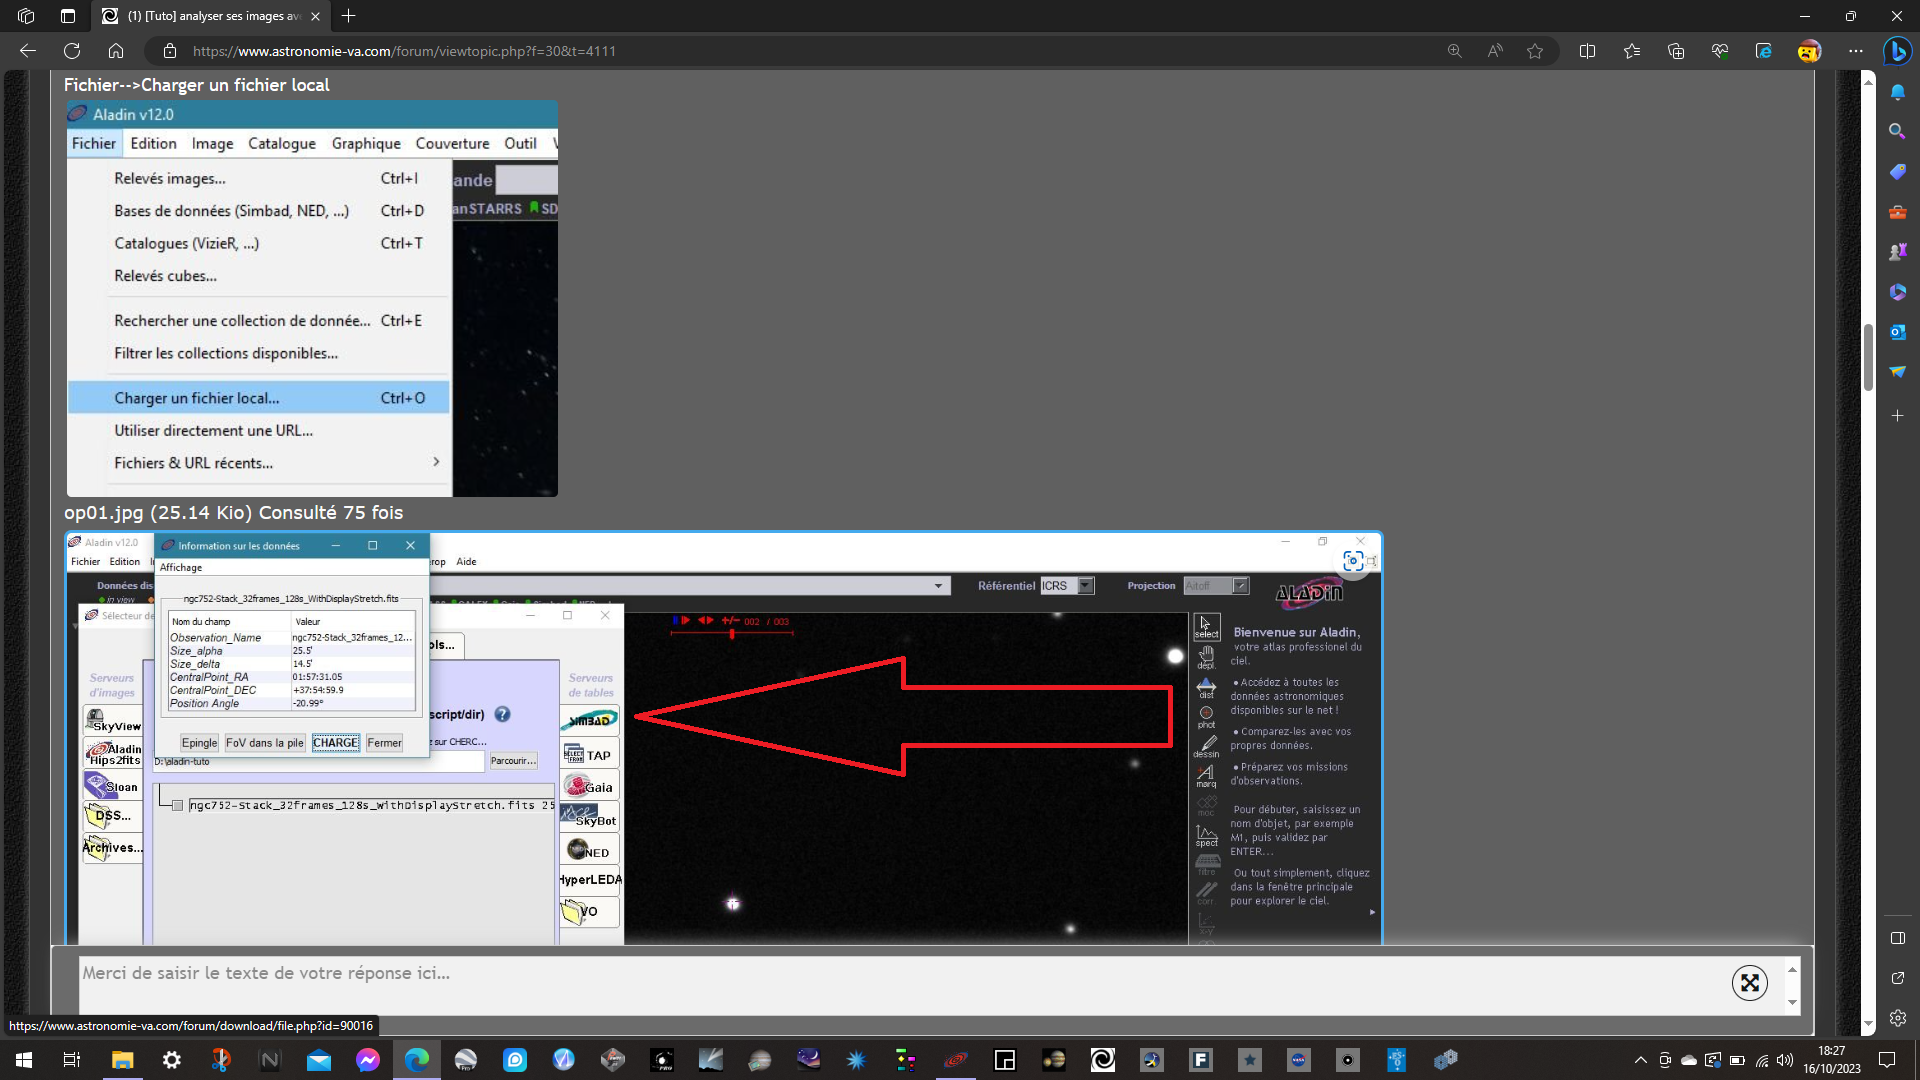Open Browser essentials heart icon
The image size is (1920, 1080).
[1720, 51]
